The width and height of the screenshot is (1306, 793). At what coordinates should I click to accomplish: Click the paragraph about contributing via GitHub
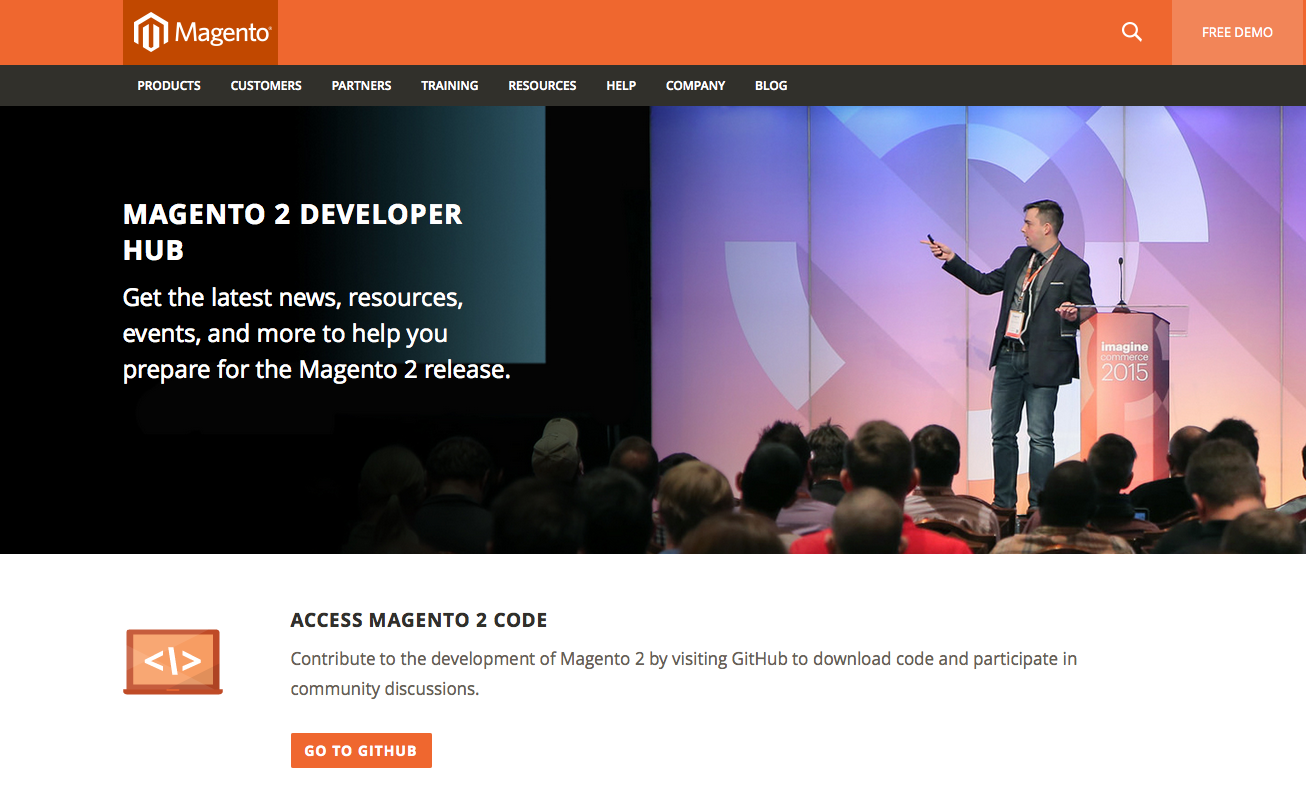click(x=683, y=673)
